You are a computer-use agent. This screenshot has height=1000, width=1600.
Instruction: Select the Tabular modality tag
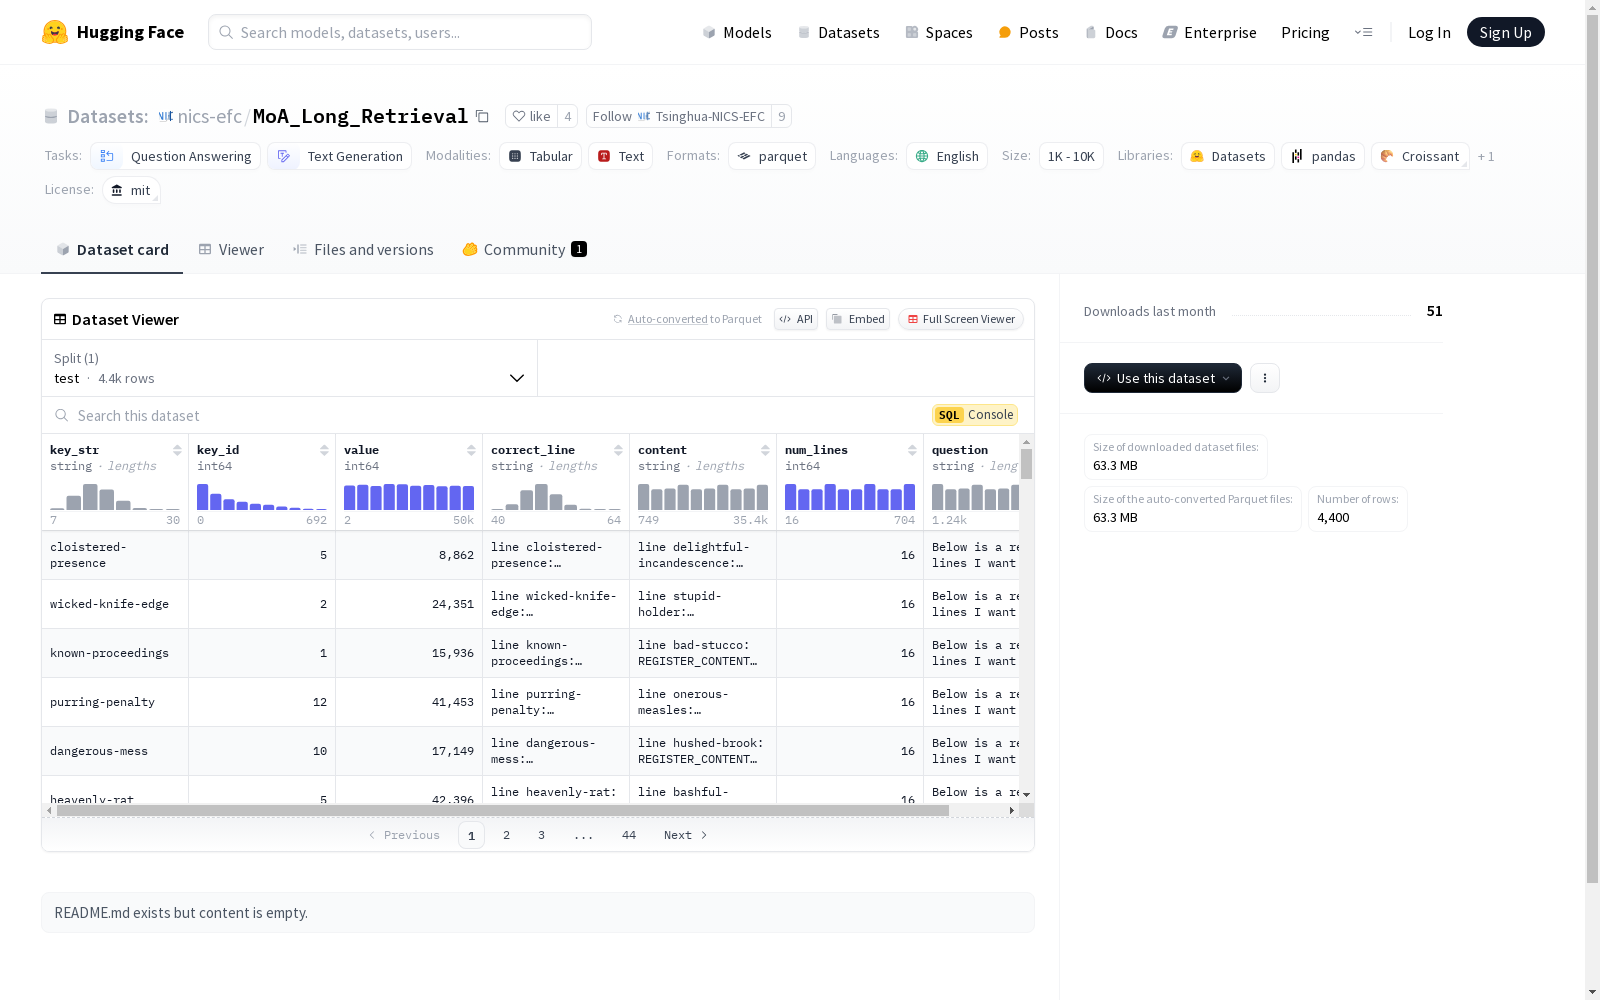click(540, 156)
